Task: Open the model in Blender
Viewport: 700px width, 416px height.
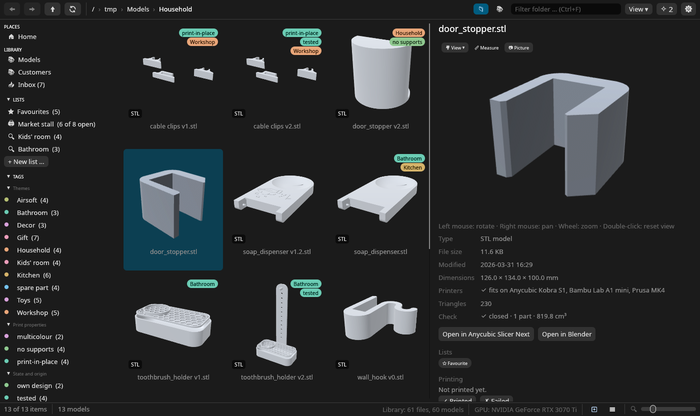Action: tap(567, 334)
